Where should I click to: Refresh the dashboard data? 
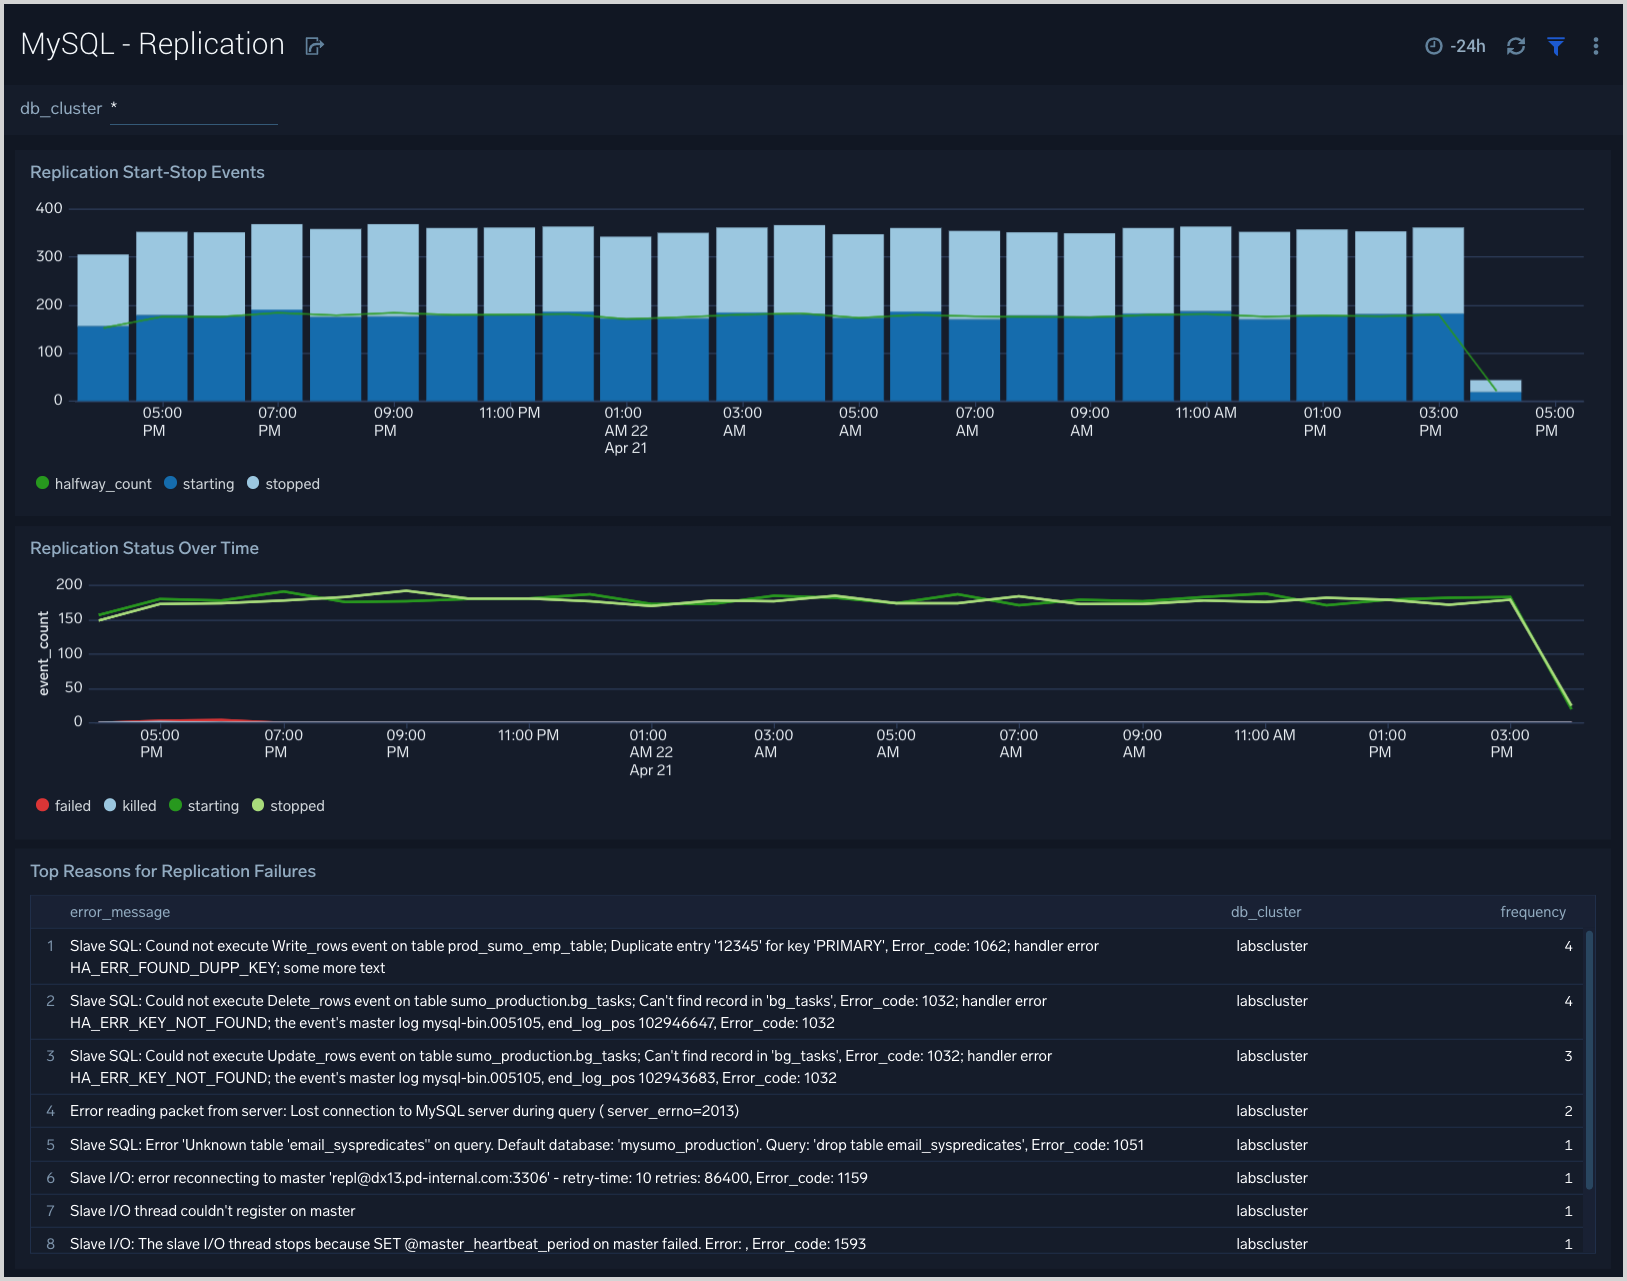pos(1515,46)
